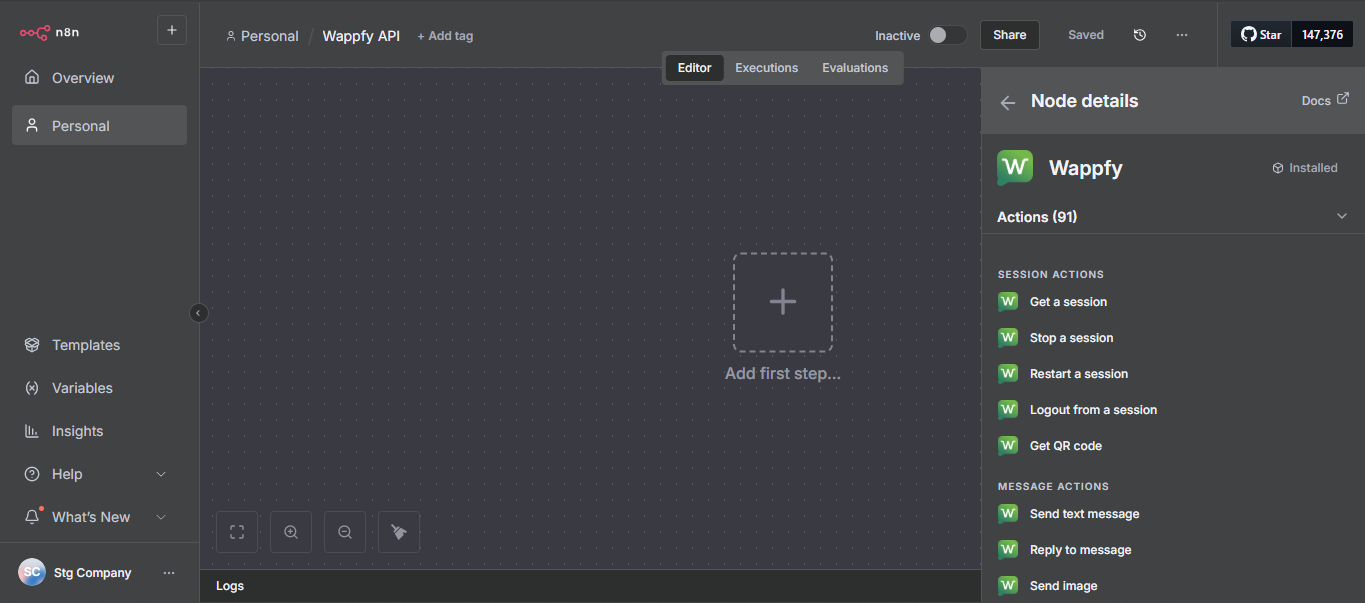The width and height of the screenshot is (1365, 603).
Task: Click the zoom out icon
Action: click(345, 532)
